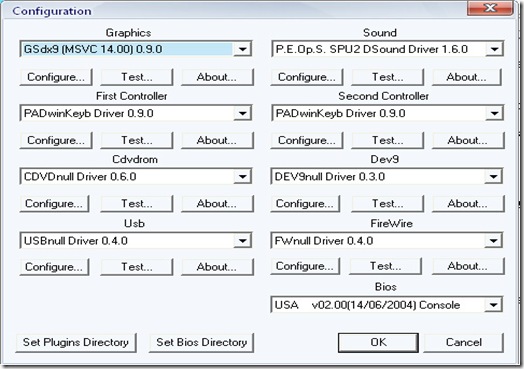Click Configure under Graphics

click(56, 77)
